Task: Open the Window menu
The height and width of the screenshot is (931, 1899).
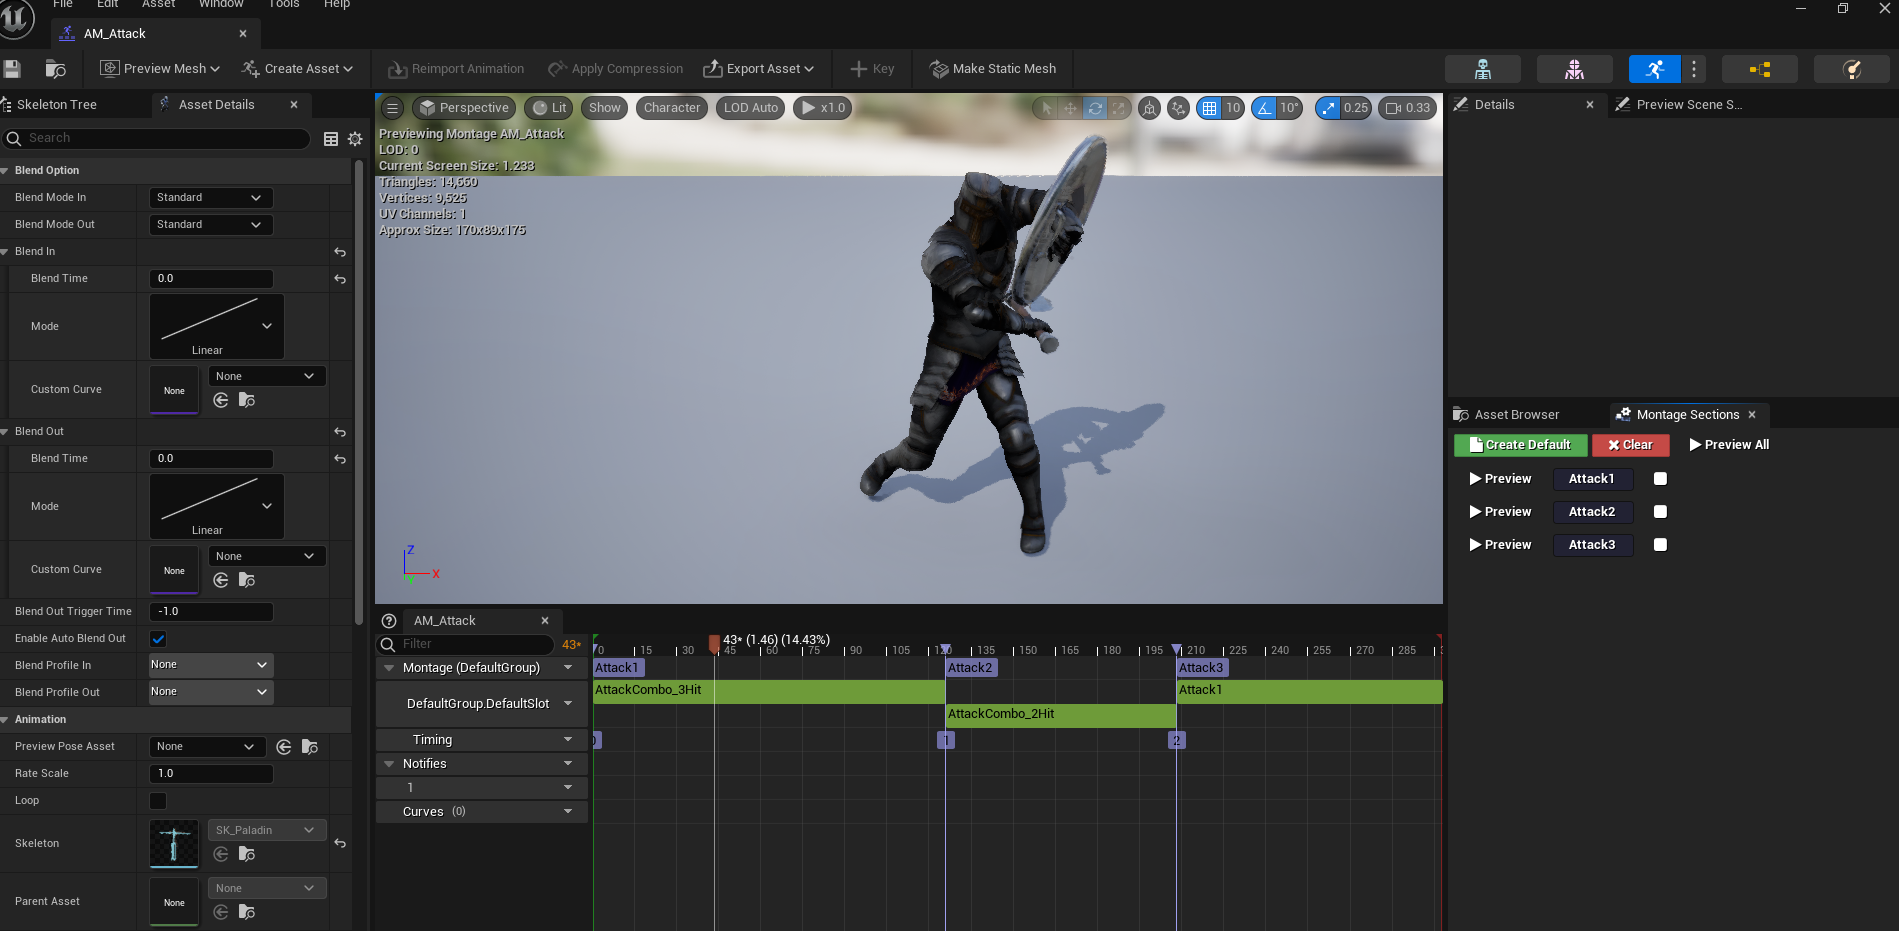Action: pos(221,4)
